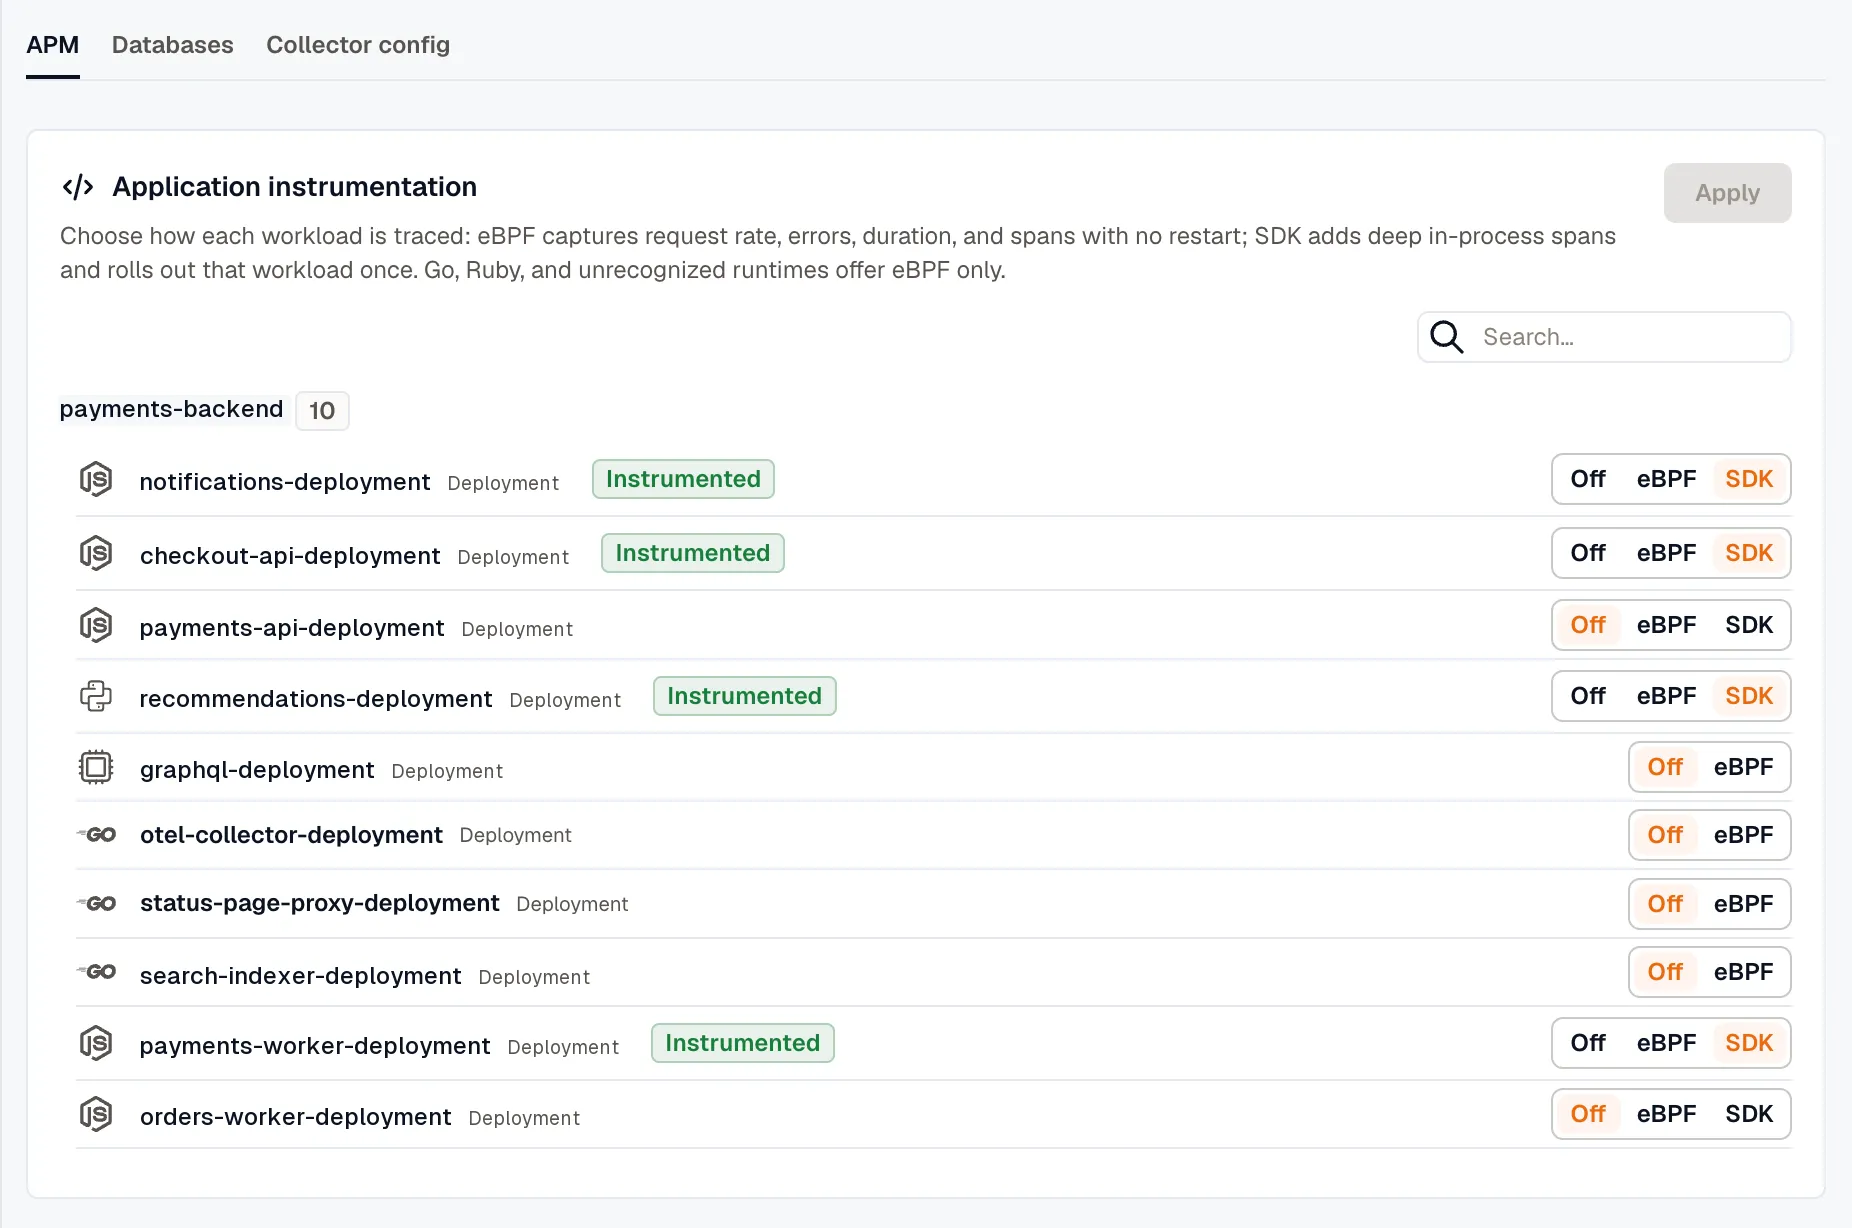Click the Node.js icon beside orders-worker-deployment
The width and height of the screenshot is (1852, 1228).
tap(96, 1114)
